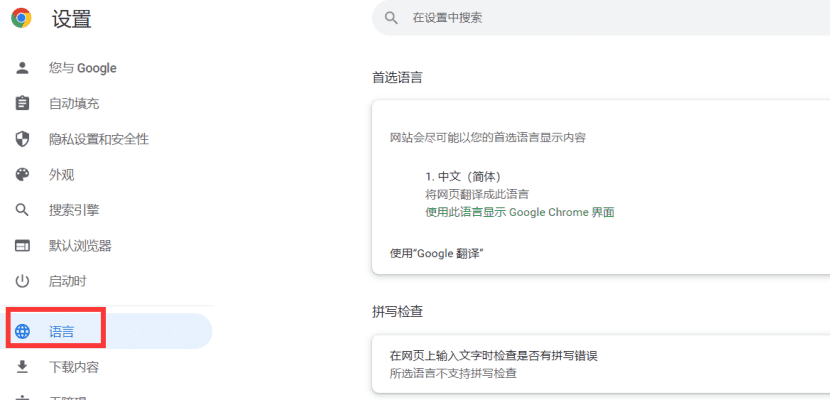Click the magnifier icon in the search bar
The image size is (830, 400).
tap(393, 18)
